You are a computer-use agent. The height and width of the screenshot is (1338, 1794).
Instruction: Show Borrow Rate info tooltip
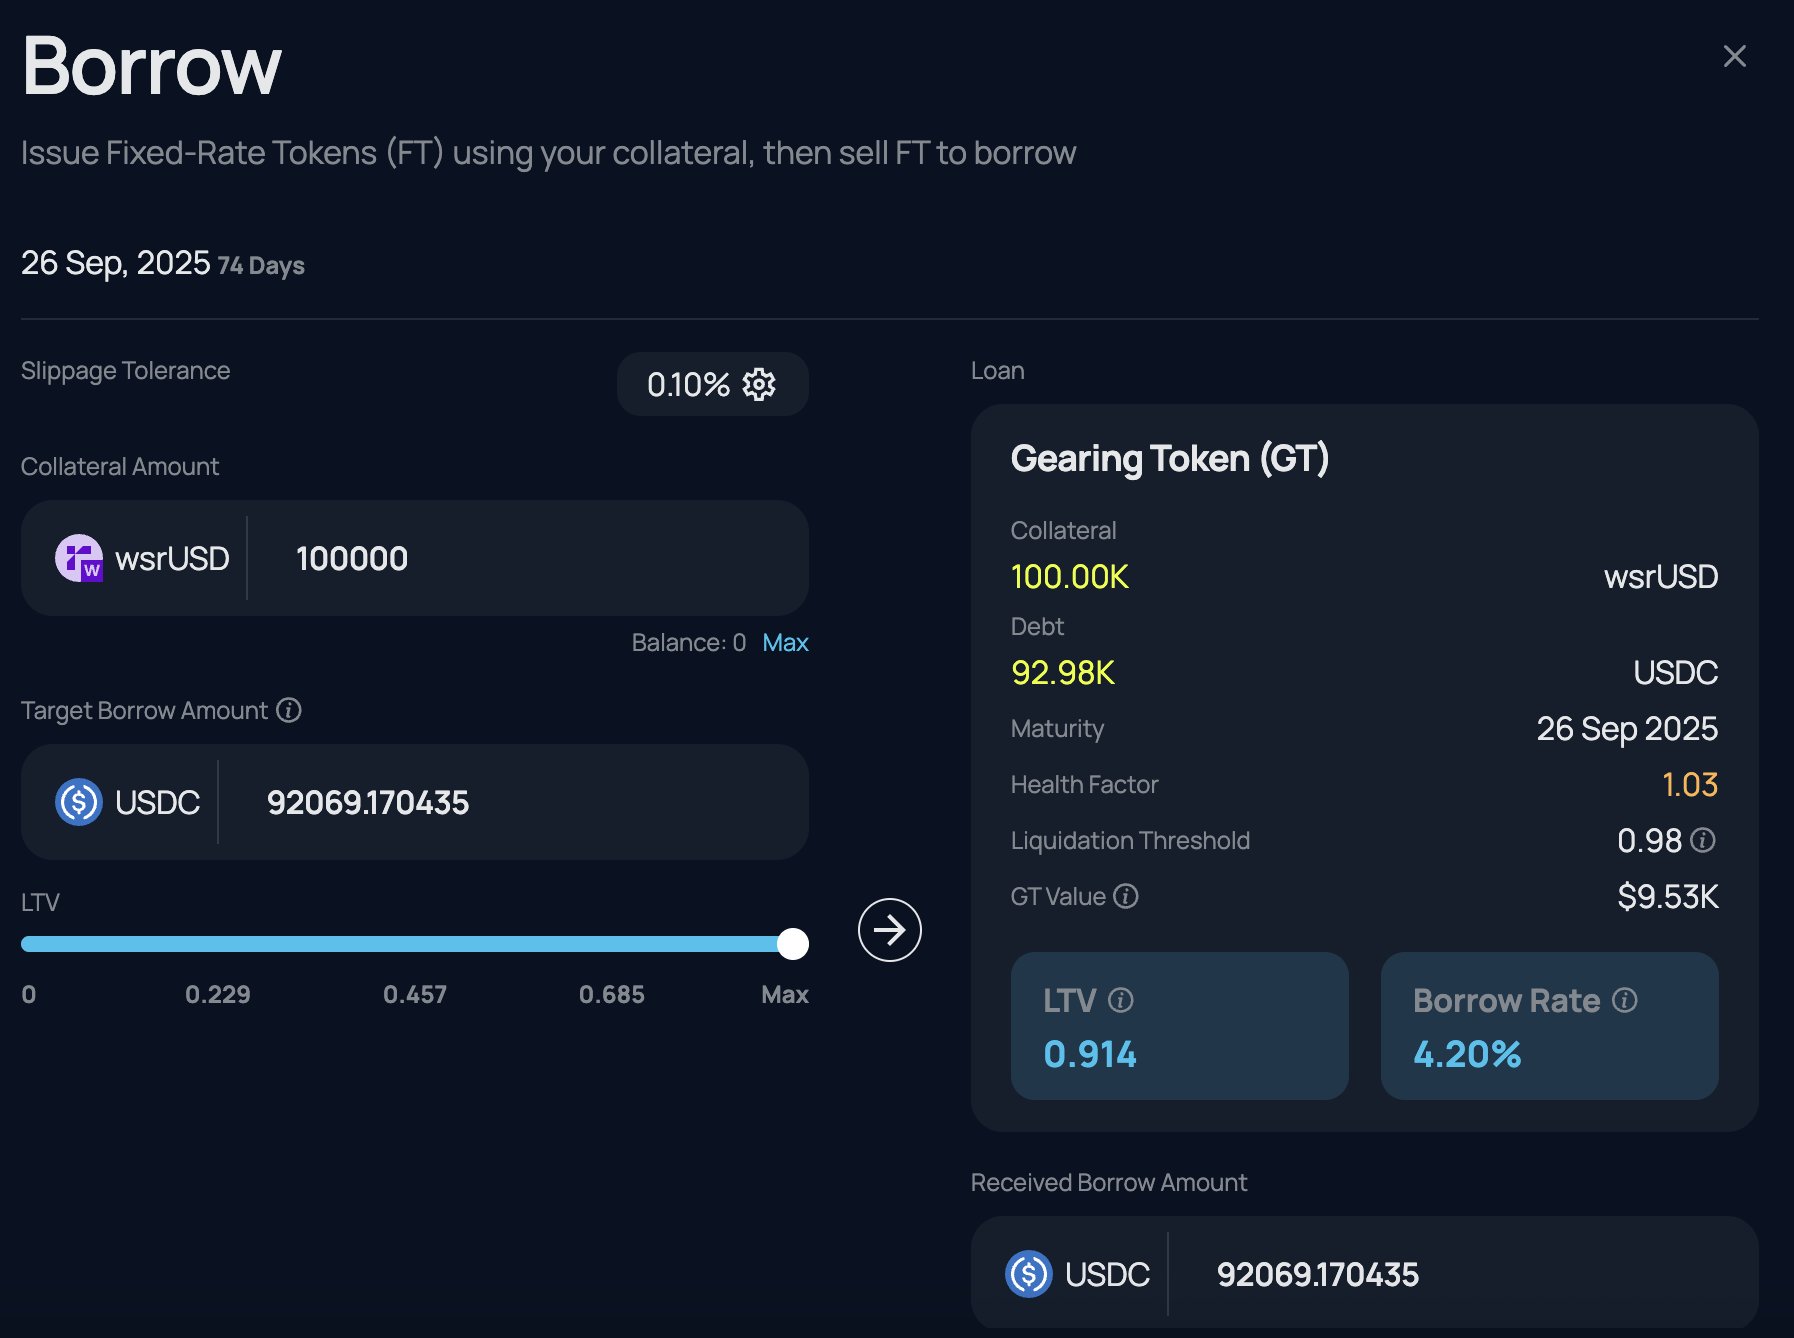(1625, 1000)
